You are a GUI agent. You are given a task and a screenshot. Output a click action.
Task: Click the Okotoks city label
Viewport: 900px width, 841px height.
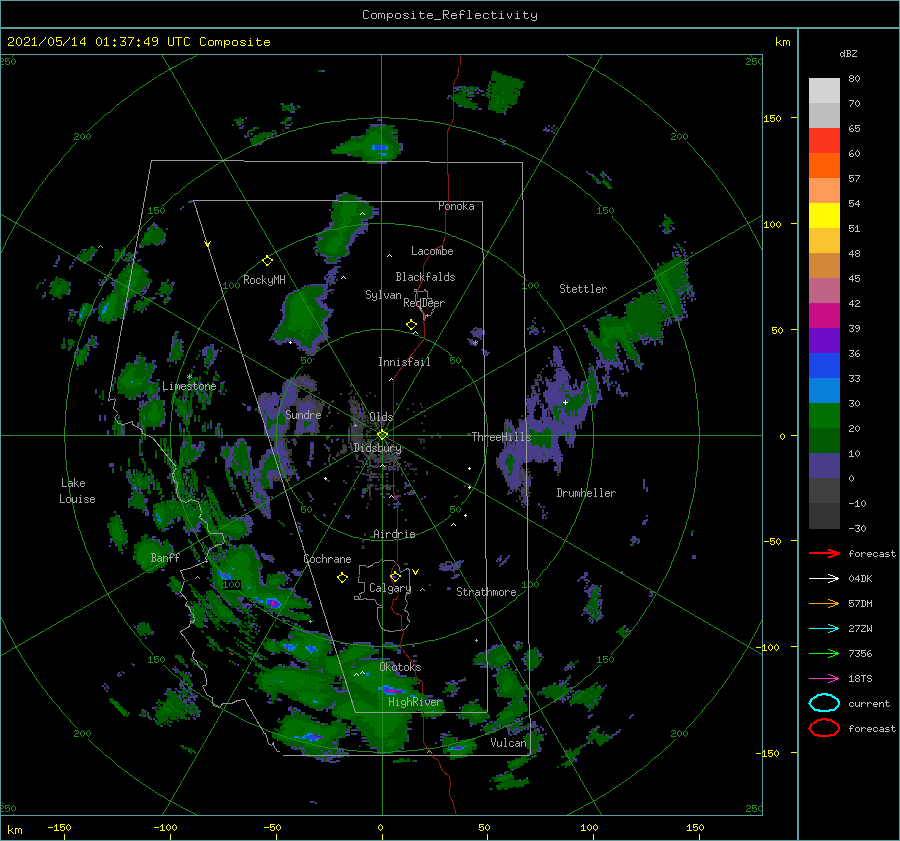[x=400, y=667]
